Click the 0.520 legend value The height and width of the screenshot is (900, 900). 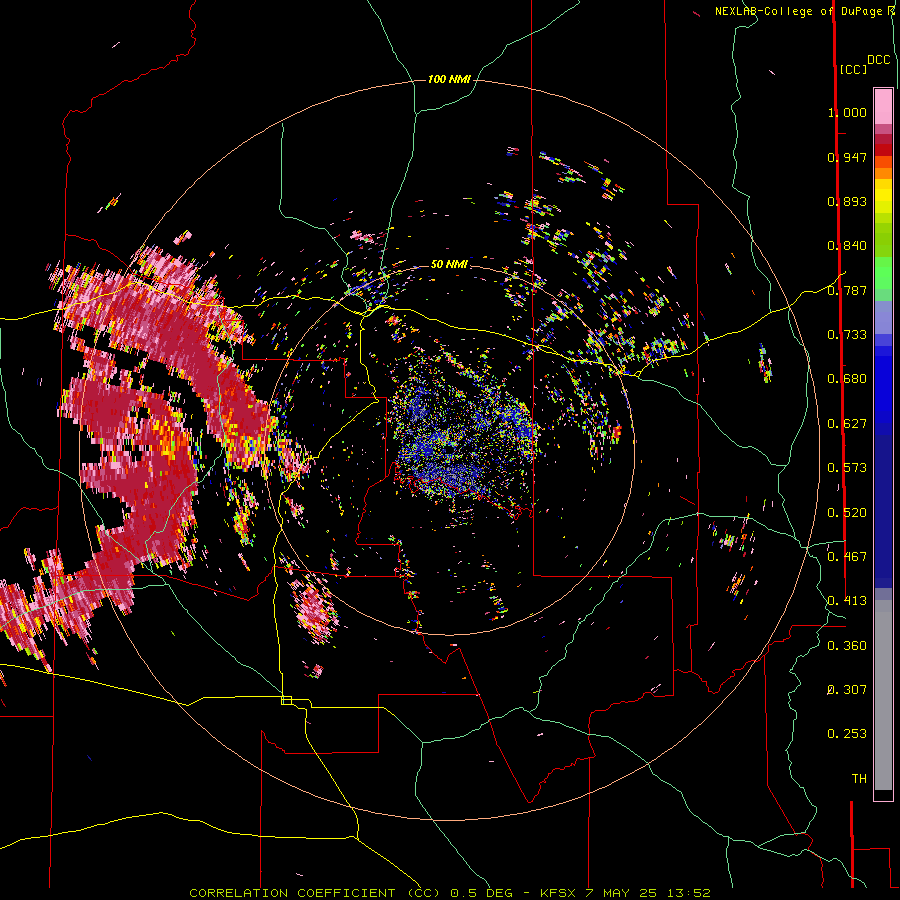coord(847,513)
